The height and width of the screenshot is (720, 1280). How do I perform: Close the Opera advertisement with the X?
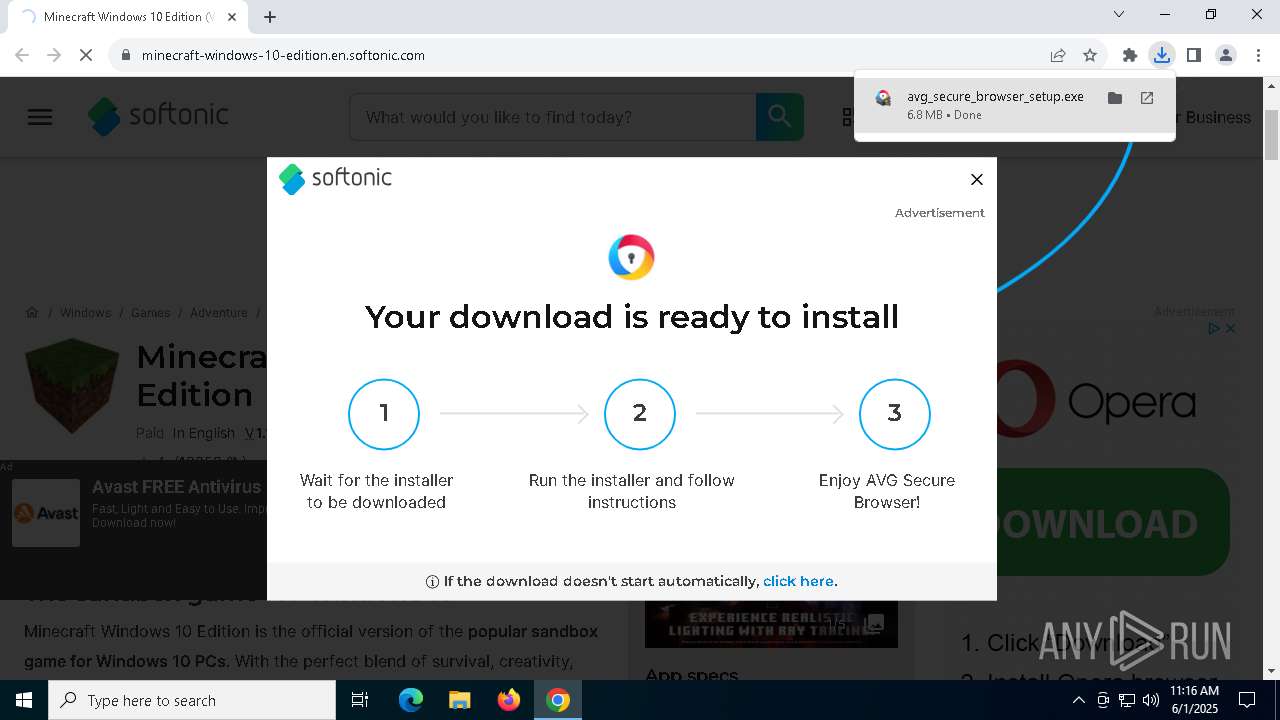(1231, 328)
